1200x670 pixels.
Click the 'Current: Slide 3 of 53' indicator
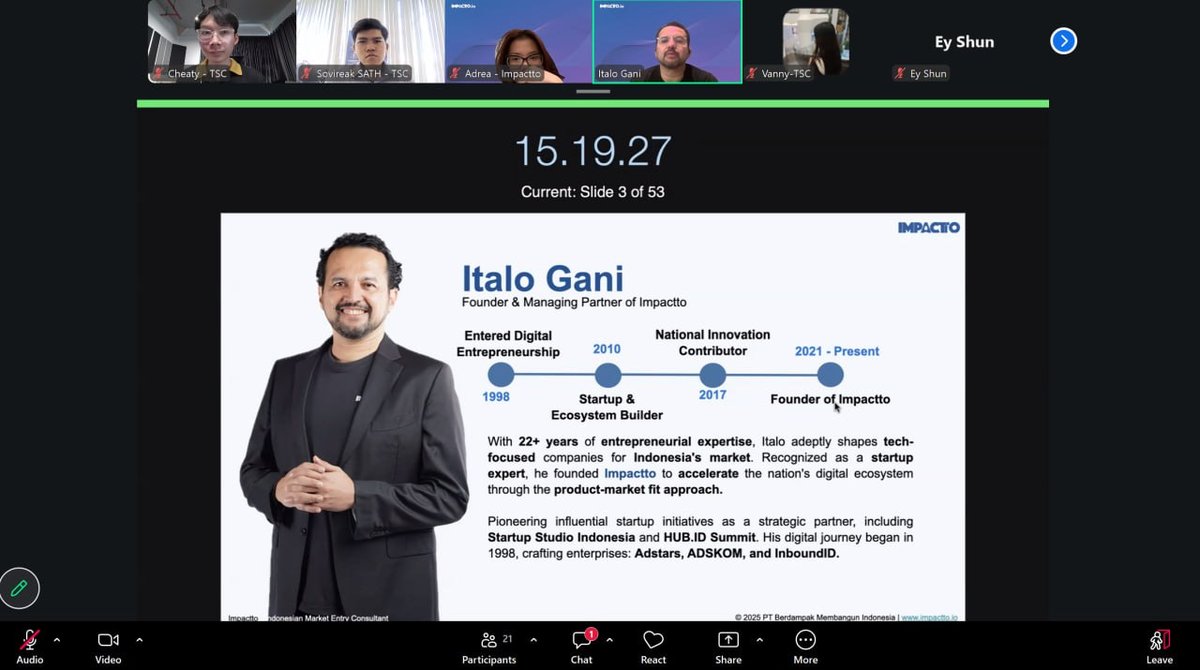point(593,191)
